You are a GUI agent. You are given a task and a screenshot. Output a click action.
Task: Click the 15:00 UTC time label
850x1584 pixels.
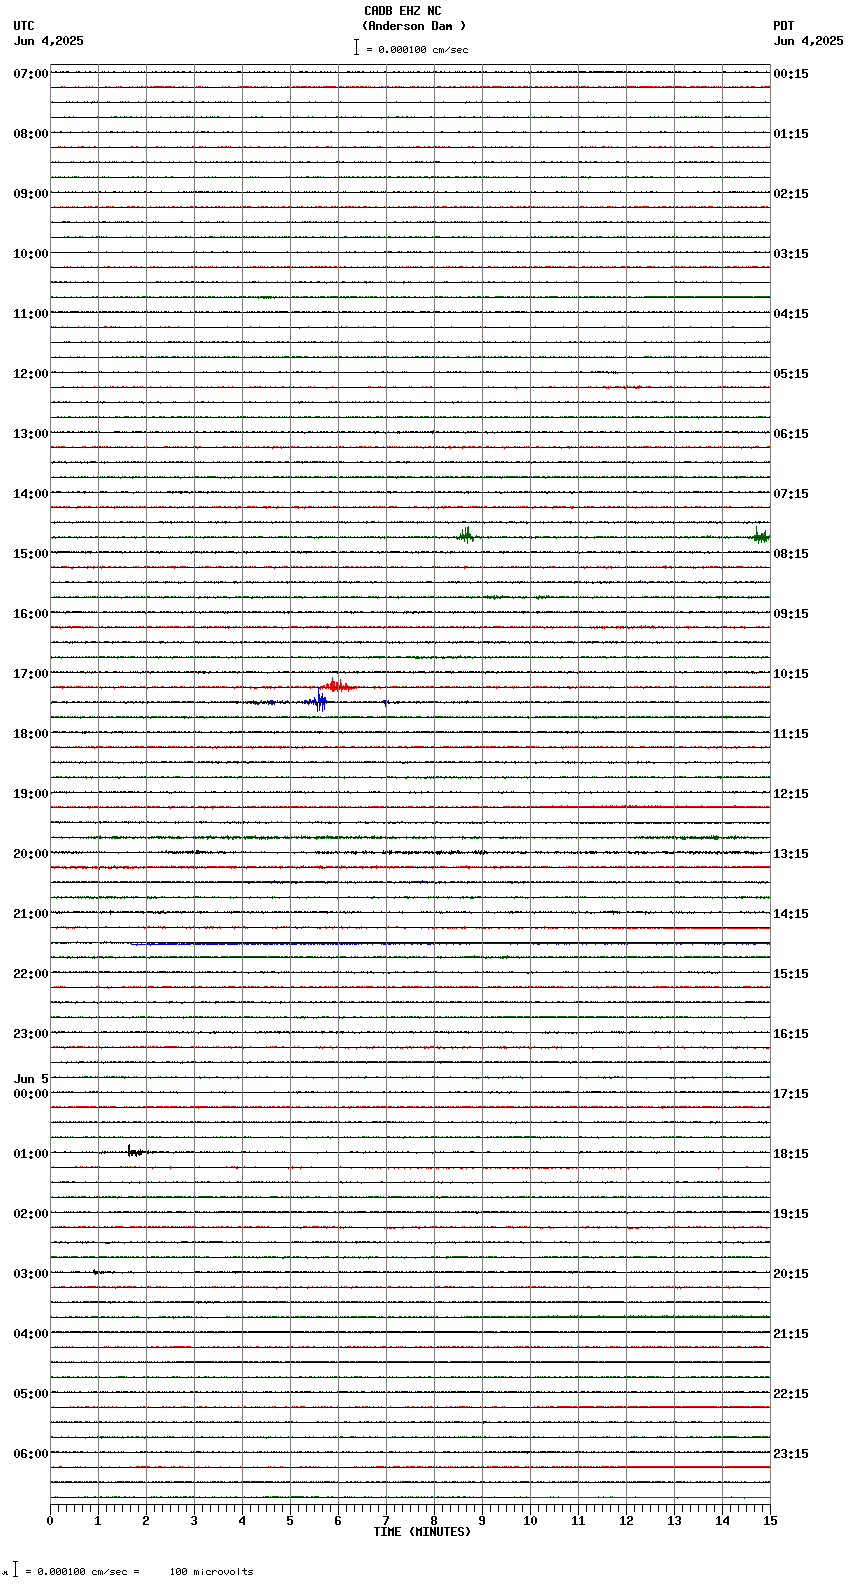click(31, 554)
